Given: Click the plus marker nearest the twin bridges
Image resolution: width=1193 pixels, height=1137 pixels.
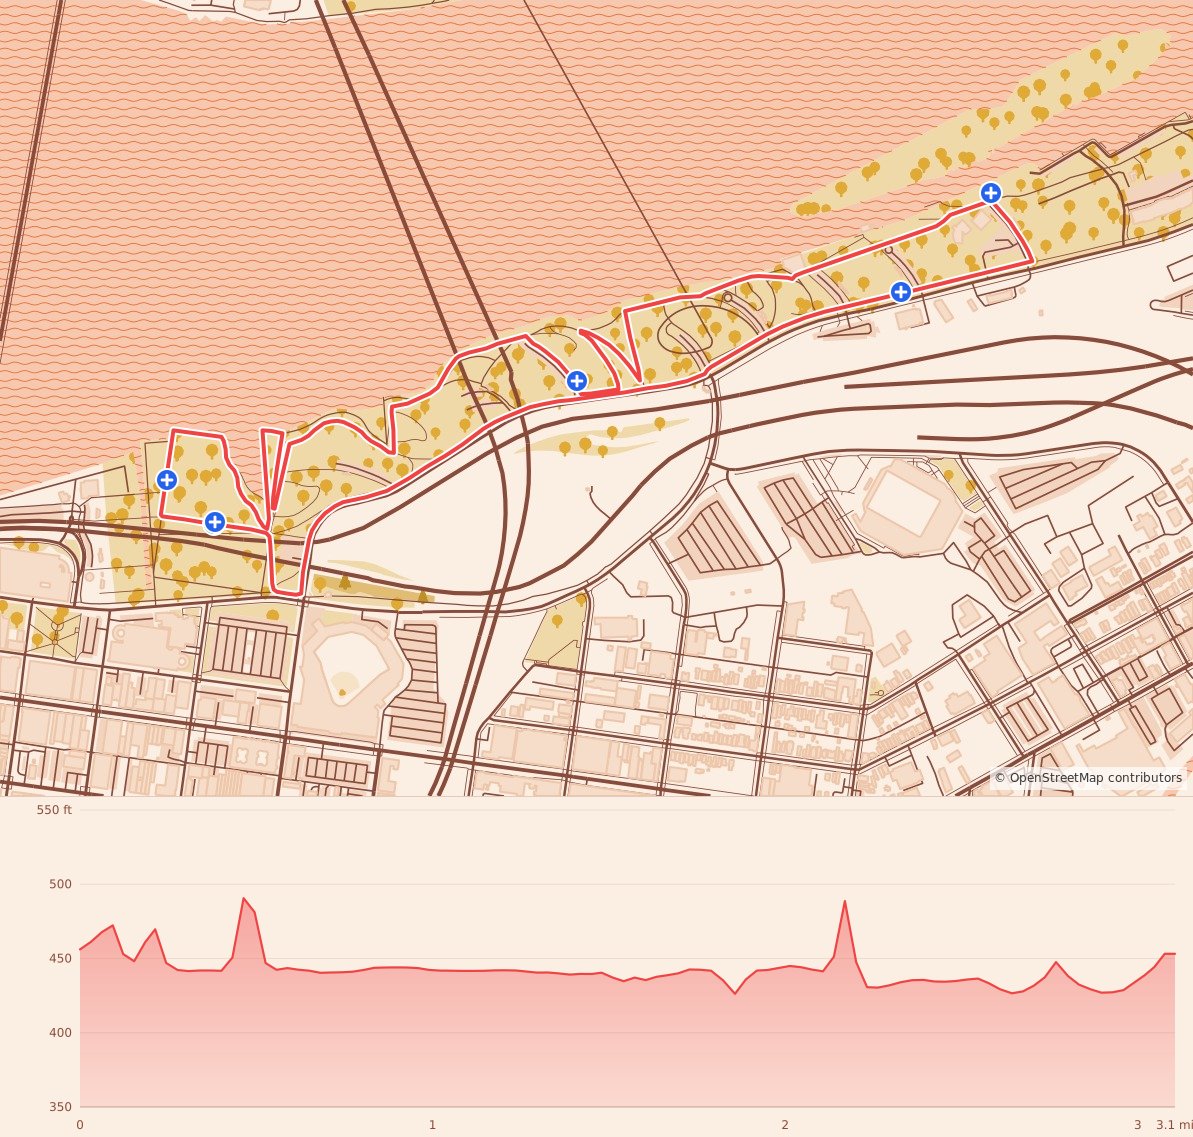Looking at the screenshot, I should [x=576, y=381].
